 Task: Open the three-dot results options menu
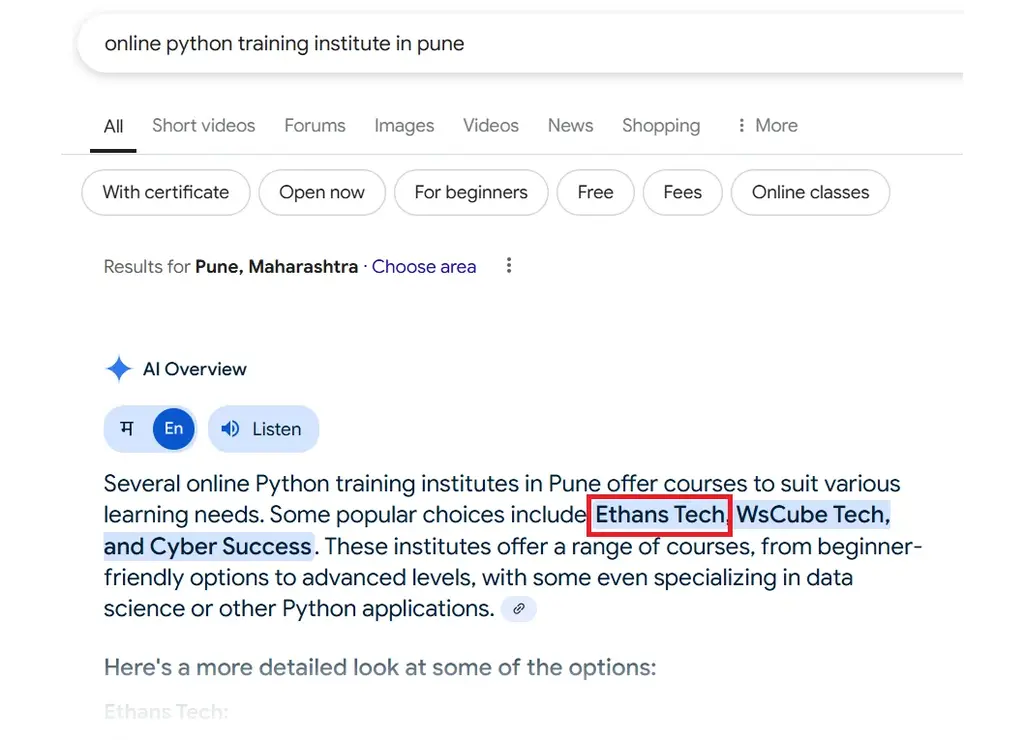tap(509, 266)
